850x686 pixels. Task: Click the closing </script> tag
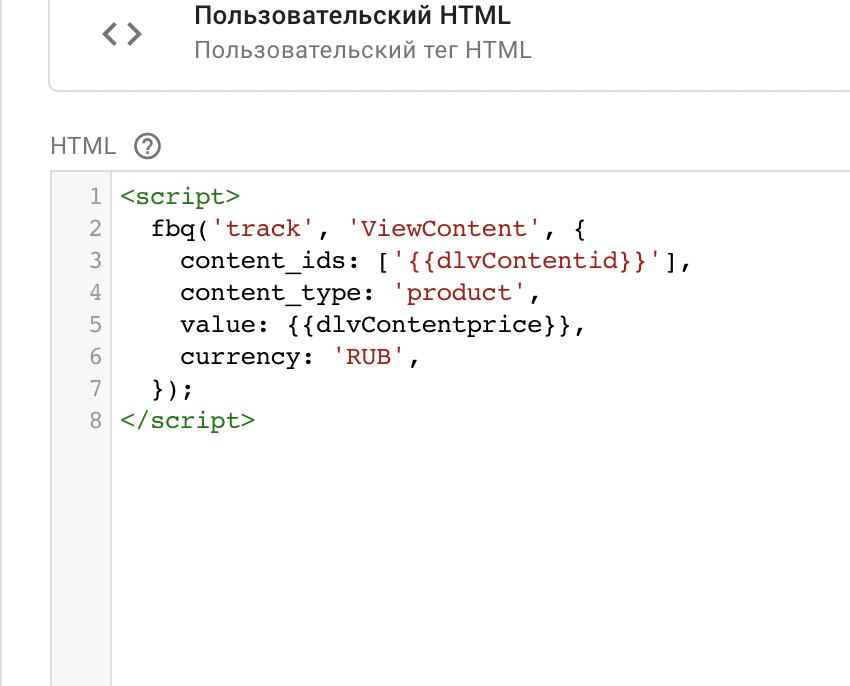point(188,421)
